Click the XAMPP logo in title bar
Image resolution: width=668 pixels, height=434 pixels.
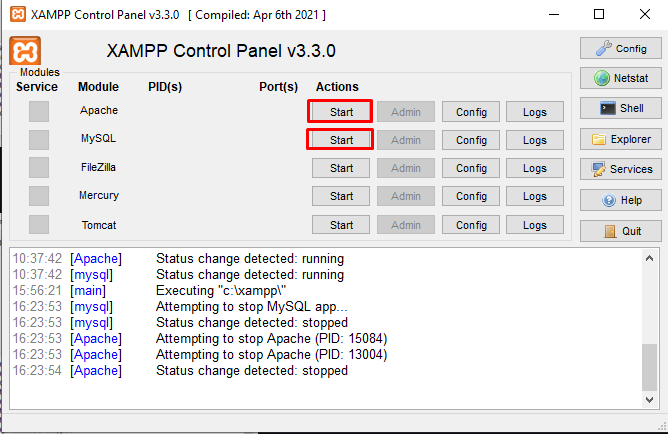click(x=17, y=14)
